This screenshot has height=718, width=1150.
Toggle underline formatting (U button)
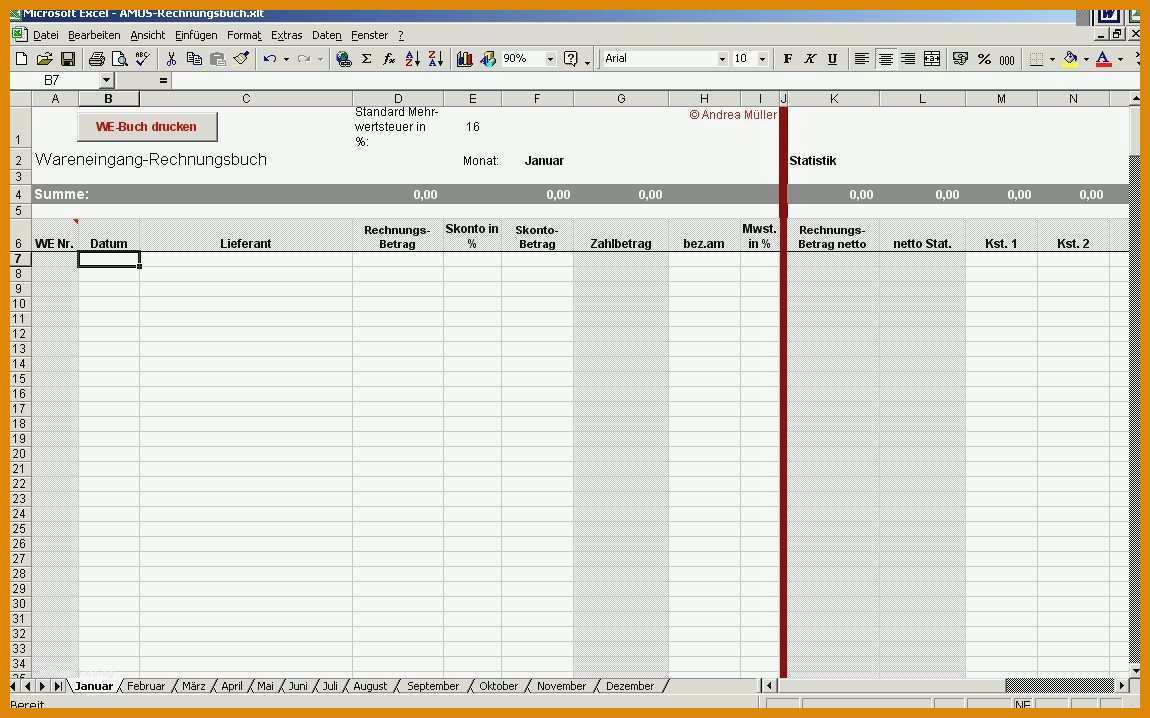coord(832,59)
